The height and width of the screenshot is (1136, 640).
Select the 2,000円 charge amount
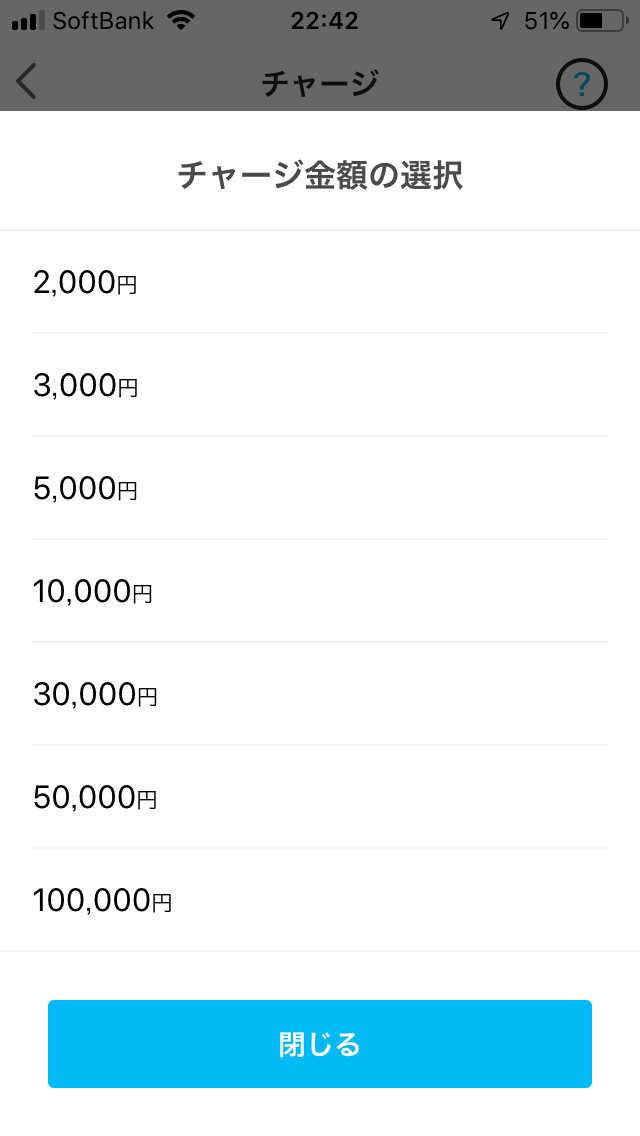pyautogui.click(x=320, y=283)
